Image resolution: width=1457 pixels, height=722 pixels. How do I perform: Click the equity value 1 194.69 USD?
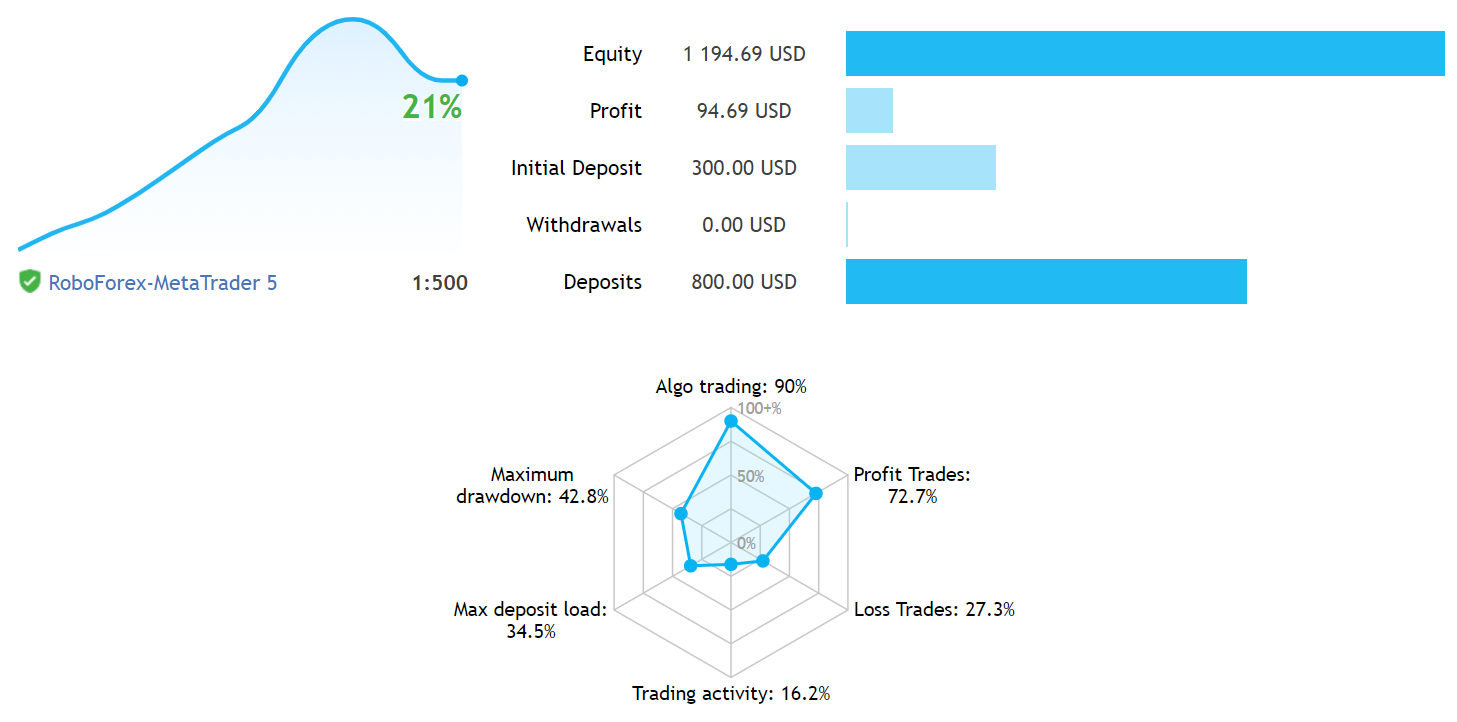click(x=744, y=54)
